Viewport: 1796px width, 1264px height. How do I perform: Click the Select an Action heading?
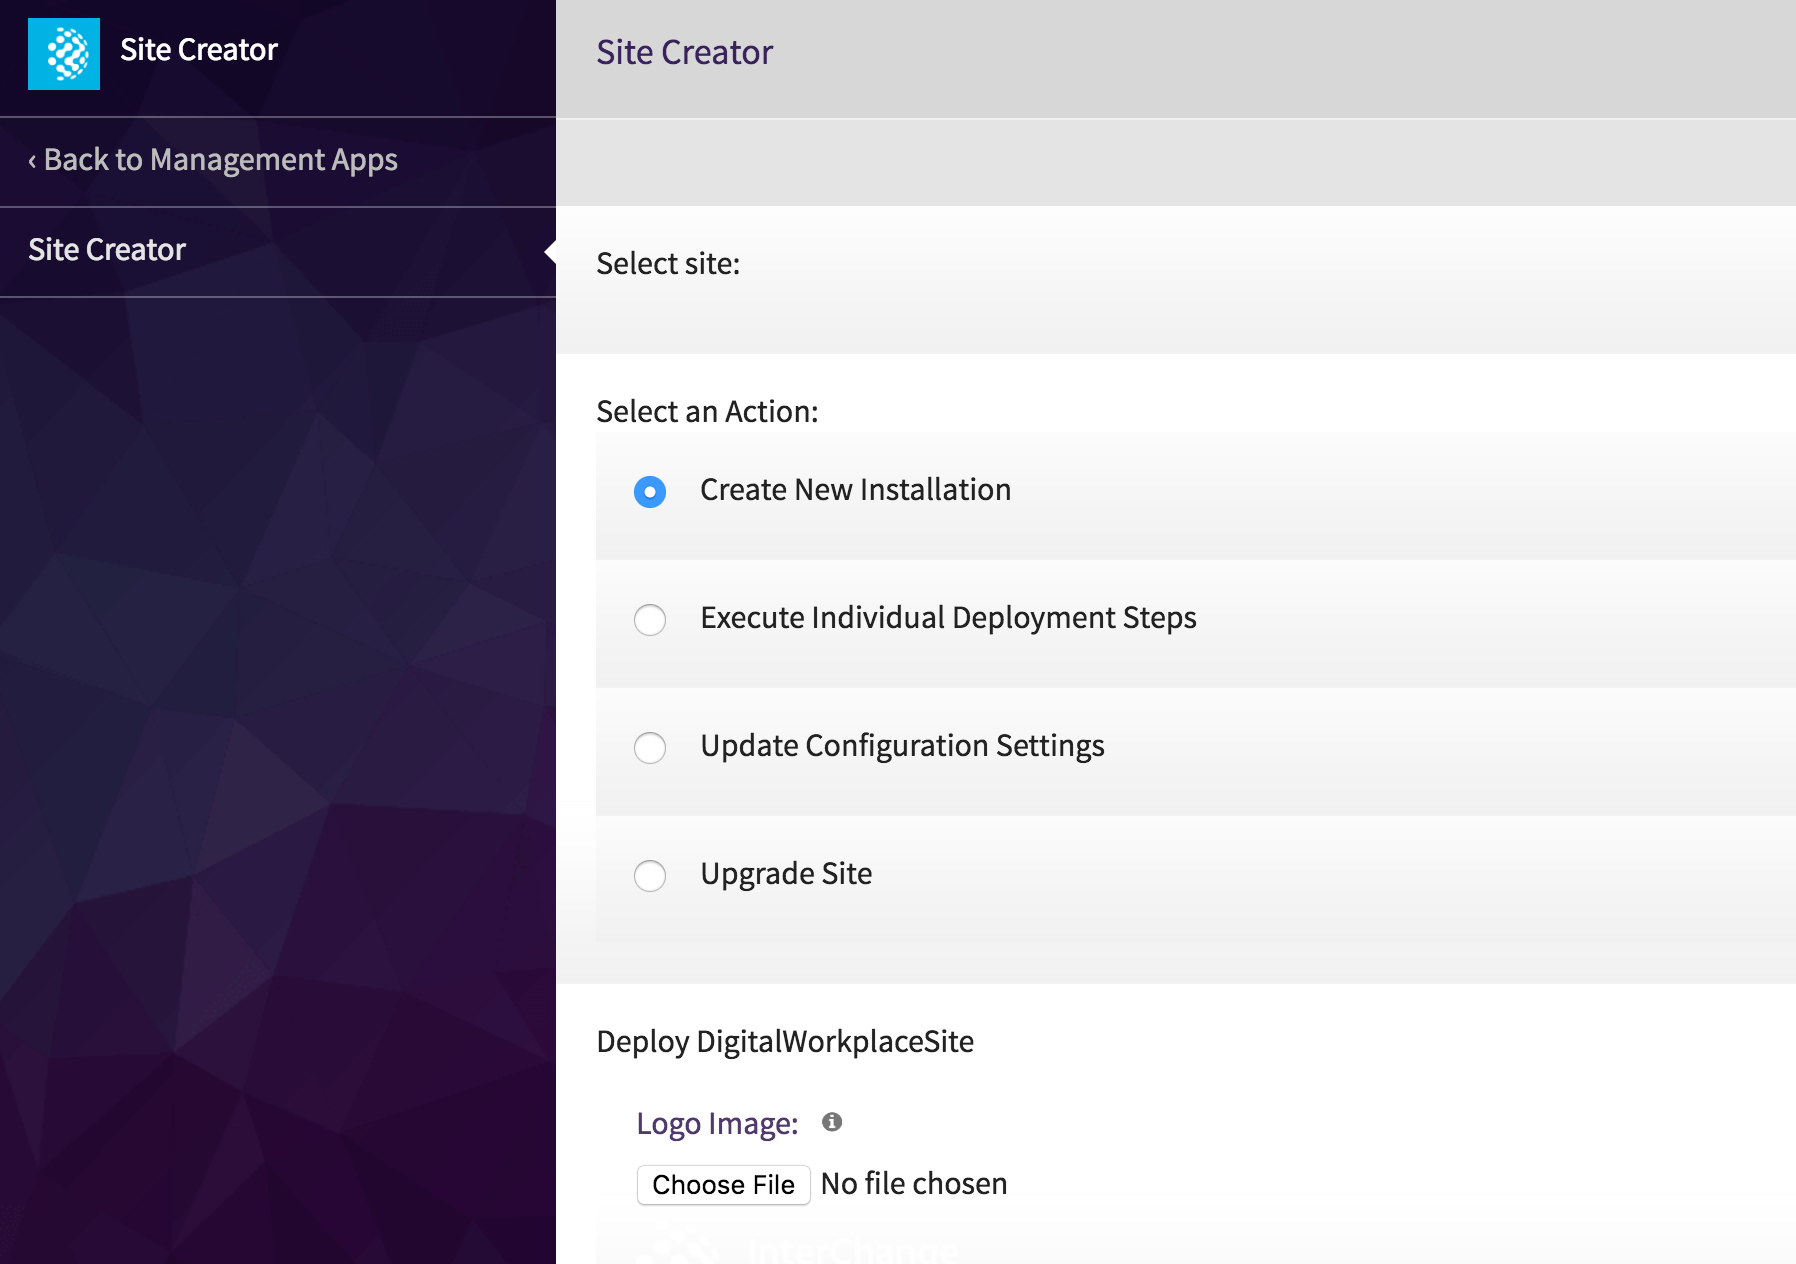[707, 410]
